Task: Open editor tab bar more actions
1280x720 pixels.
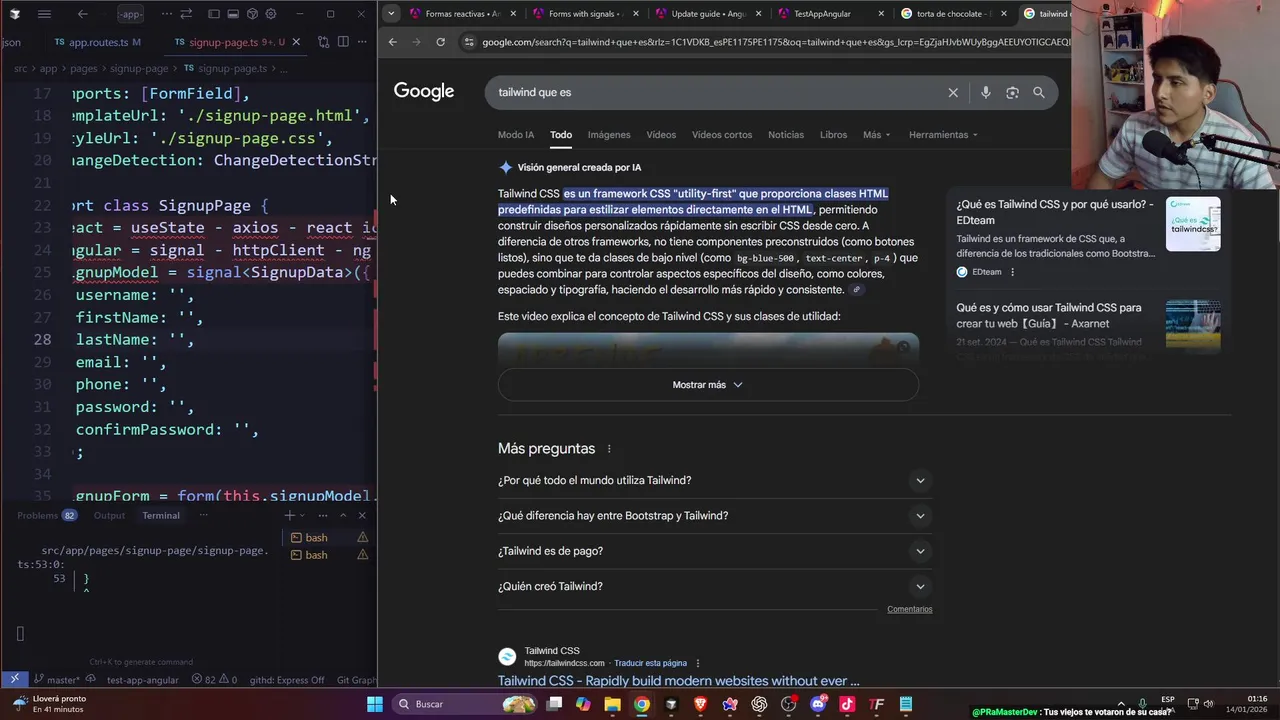Action: click(363, 42)
